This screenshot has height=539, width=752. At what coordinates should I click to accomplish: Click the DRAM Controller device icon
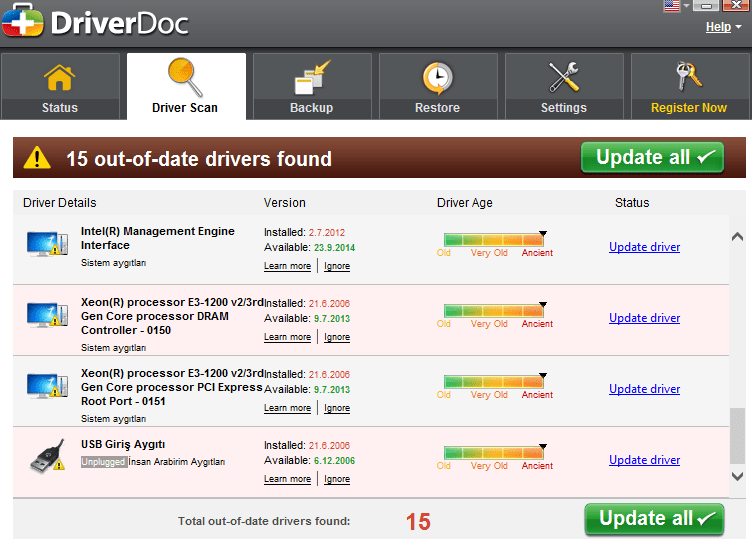coord(47,315)
